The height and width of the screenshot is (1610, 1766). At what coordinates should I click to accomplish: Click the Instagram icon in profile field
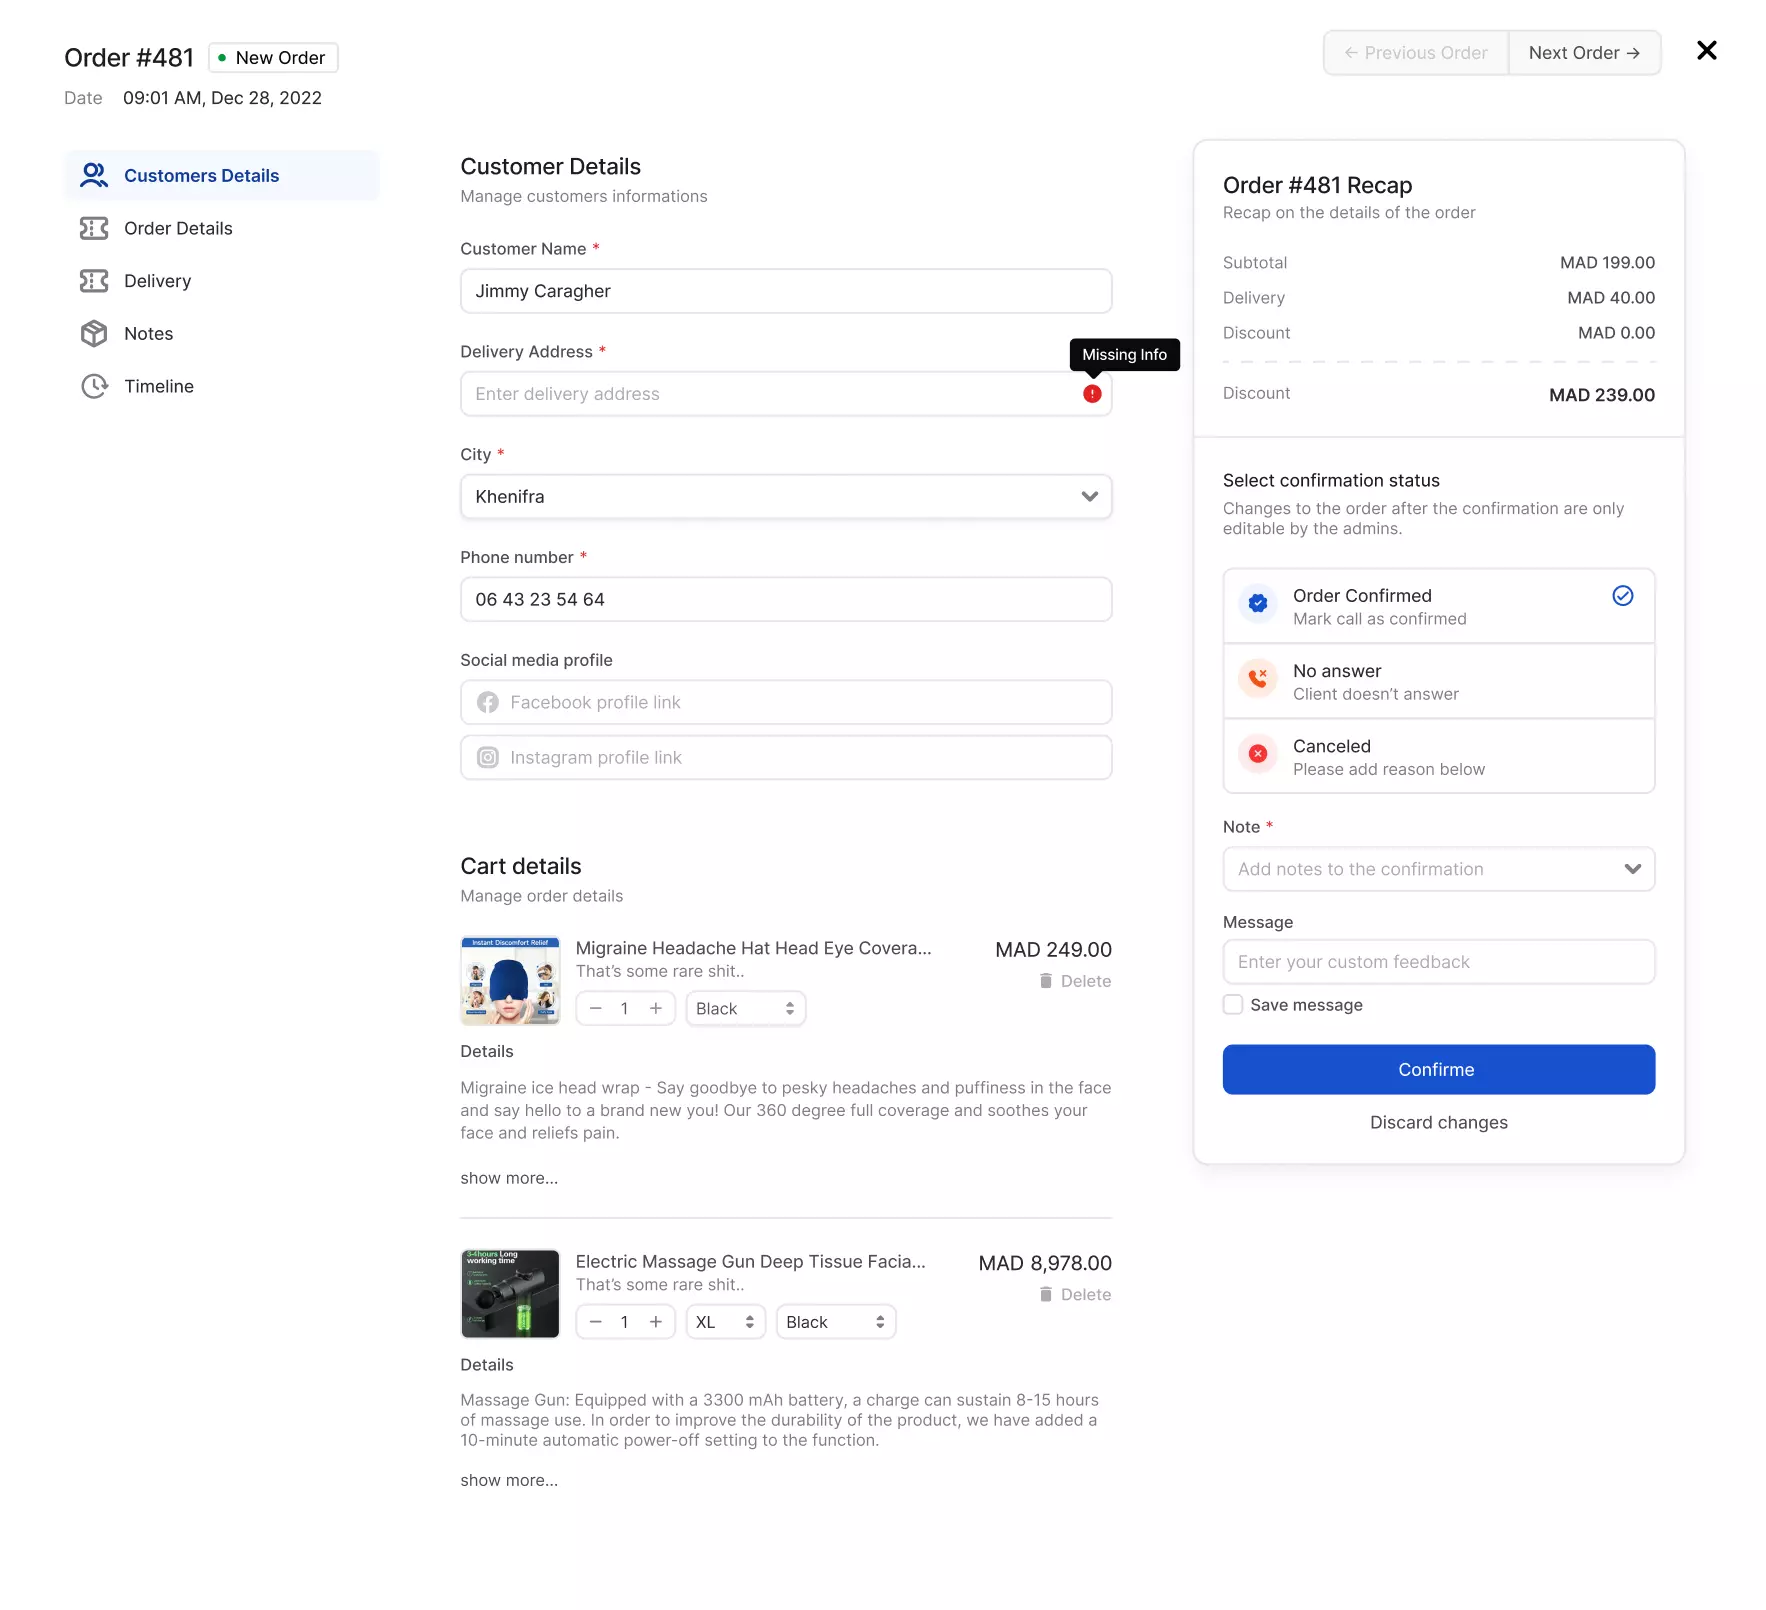tap(488, 758)
